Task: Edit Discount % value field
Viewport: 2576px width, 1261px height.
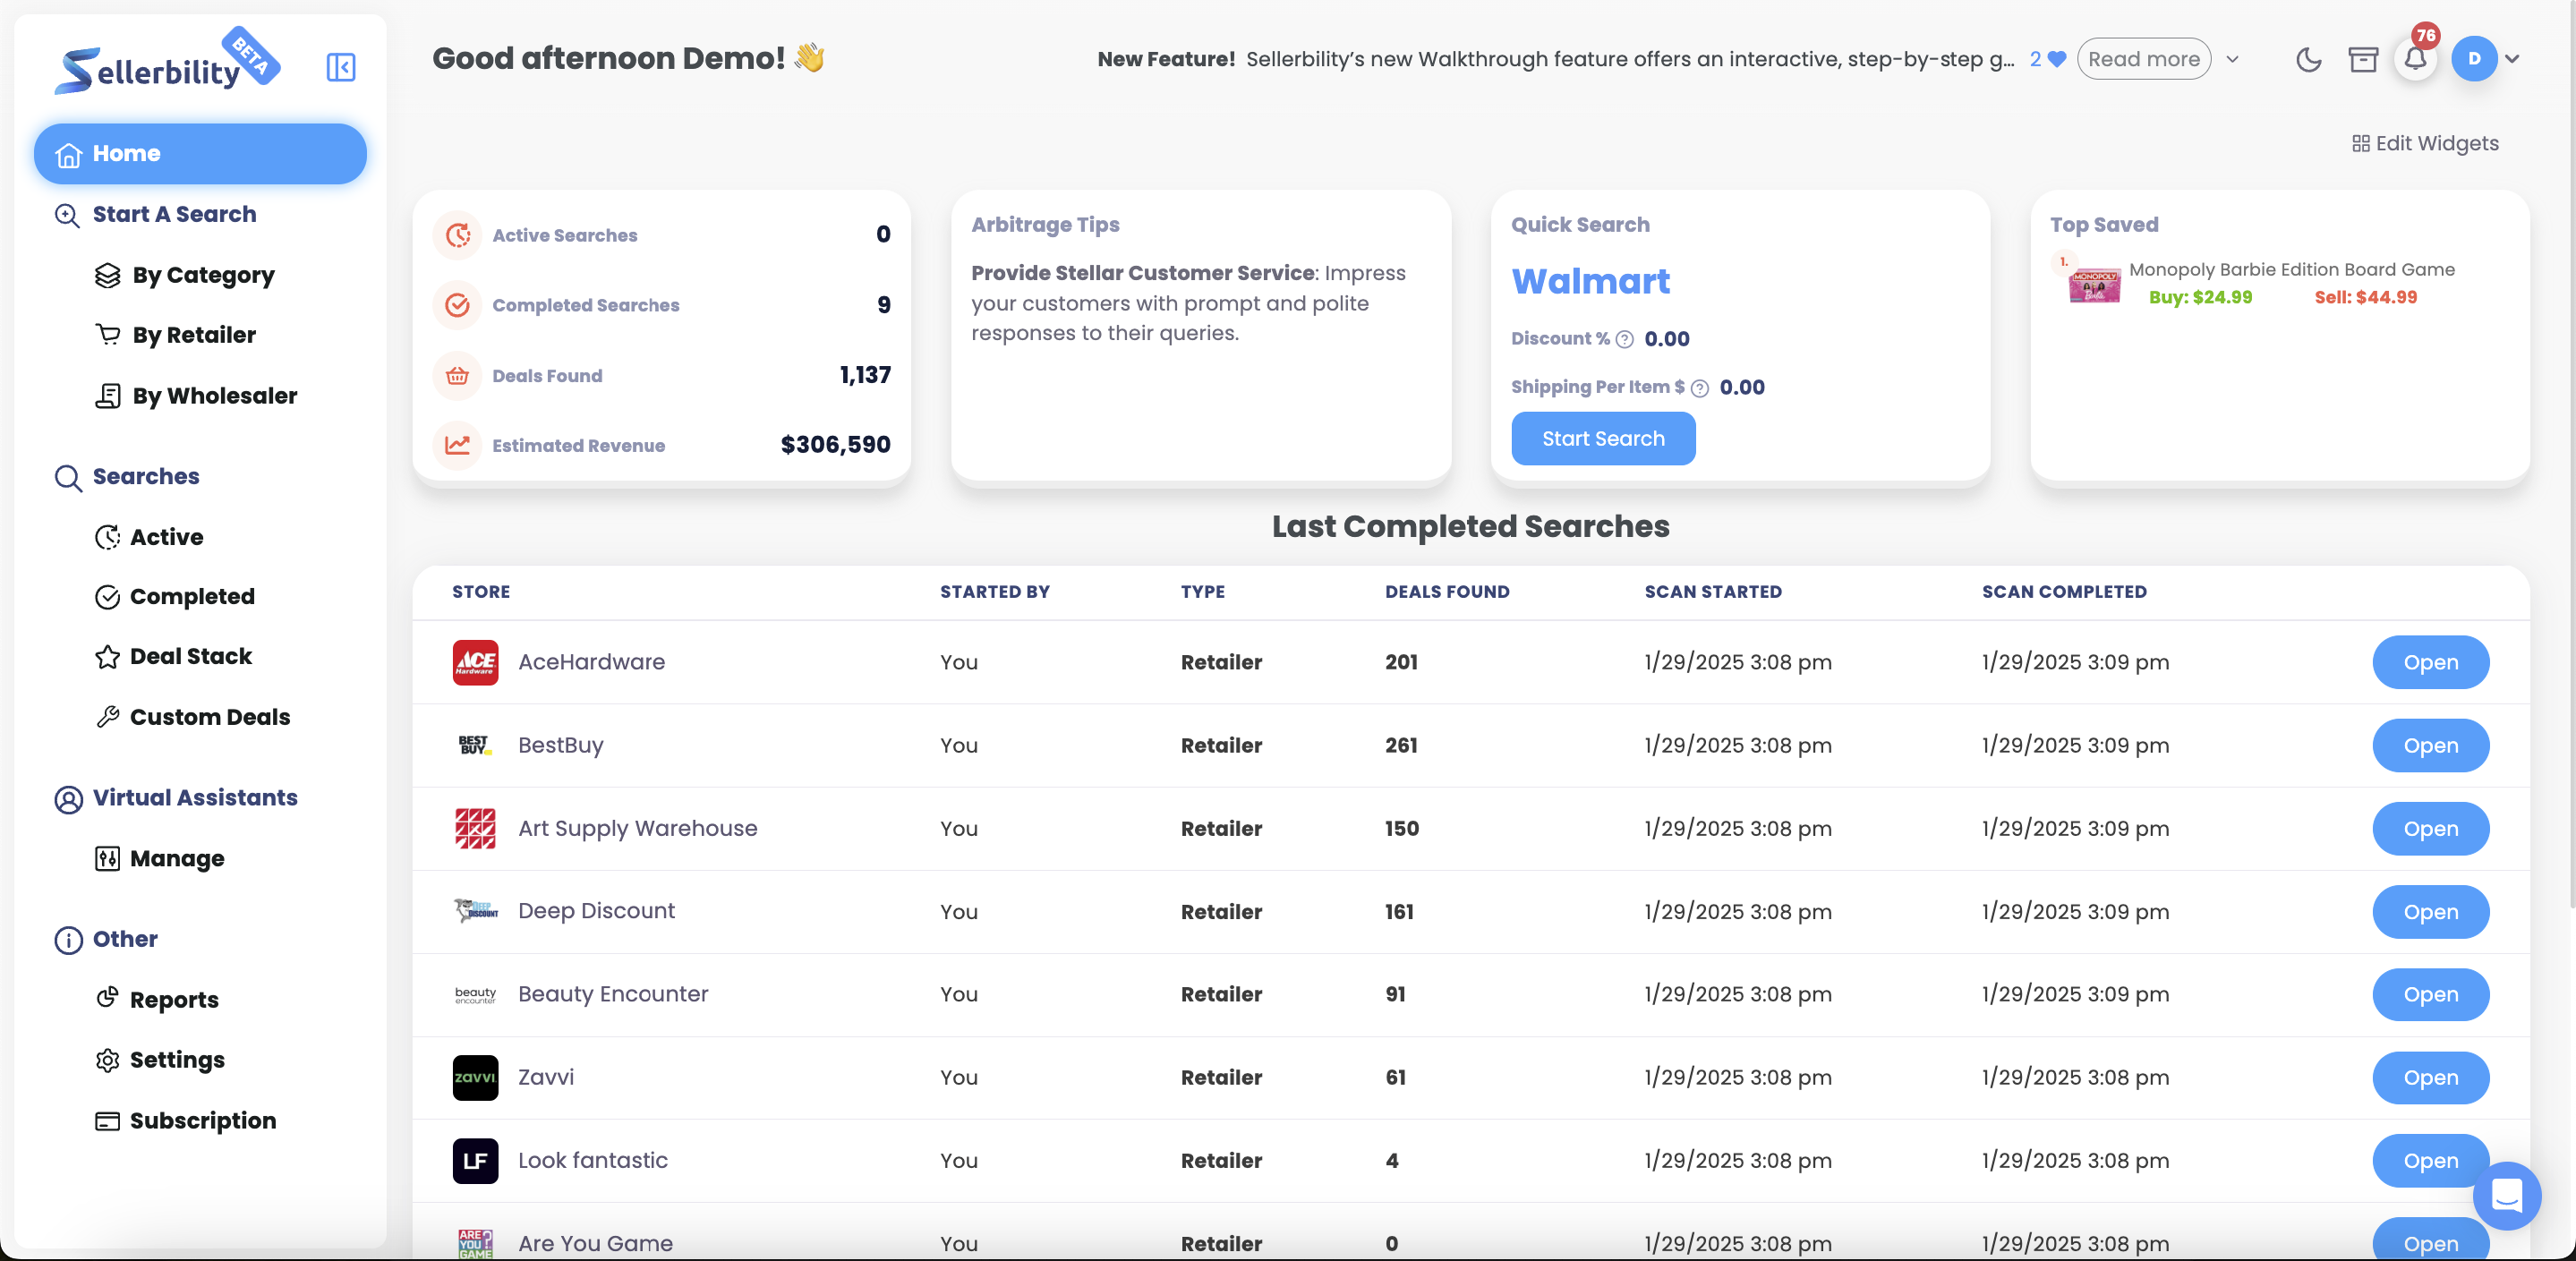Action: point(1667,339)
